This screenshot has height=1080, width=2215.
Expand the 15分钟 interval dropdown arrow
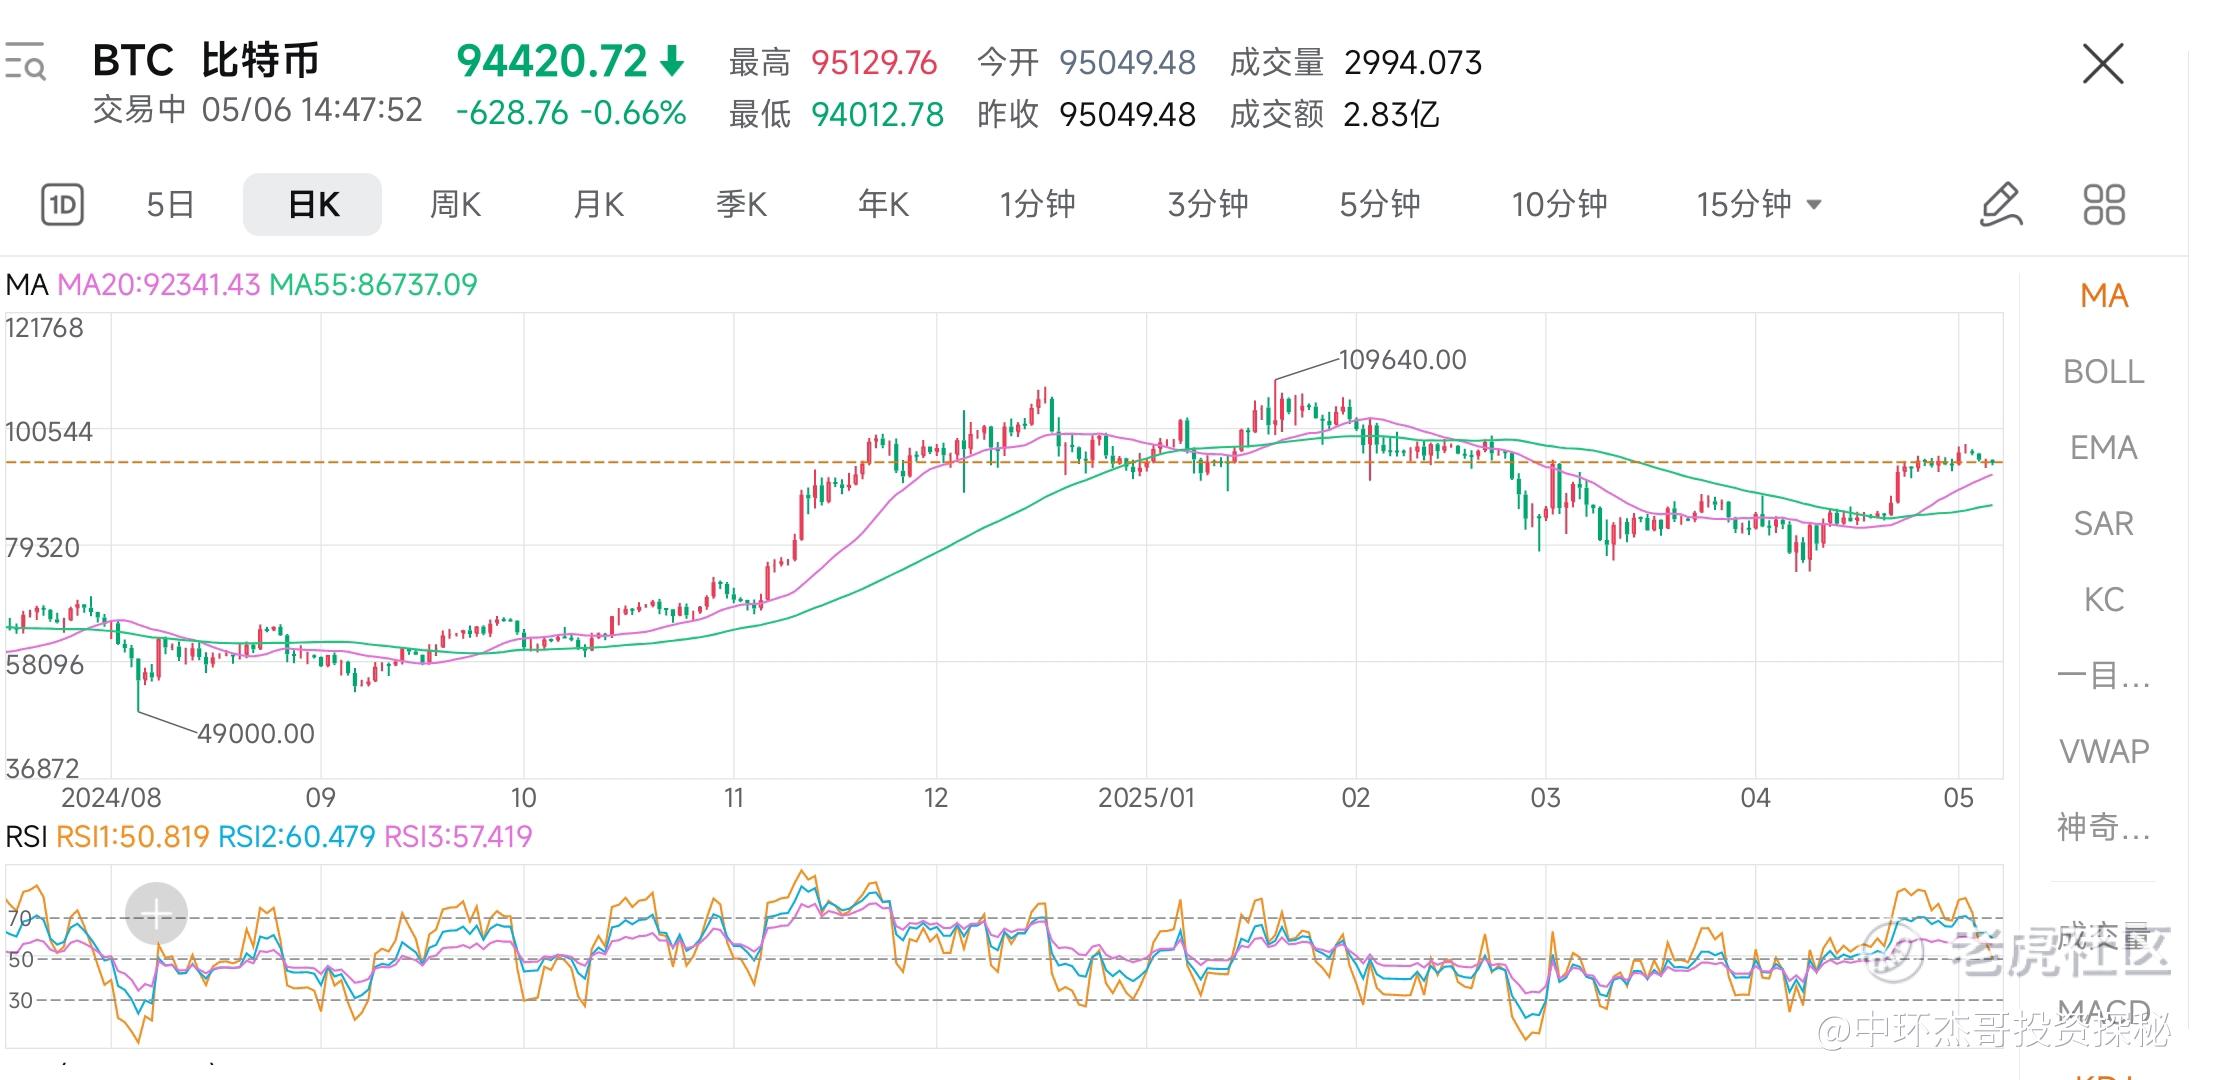(x=1814, y=205)
